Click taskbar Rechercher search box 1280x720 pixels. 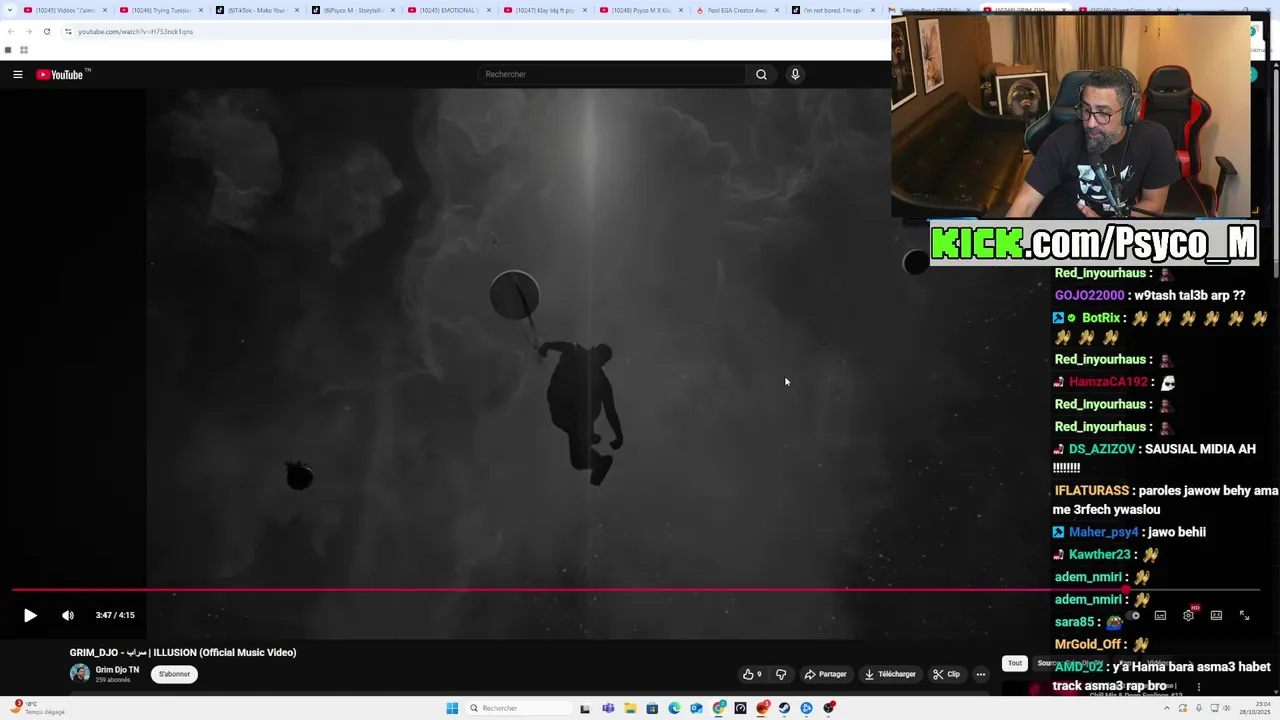point(518,708)
